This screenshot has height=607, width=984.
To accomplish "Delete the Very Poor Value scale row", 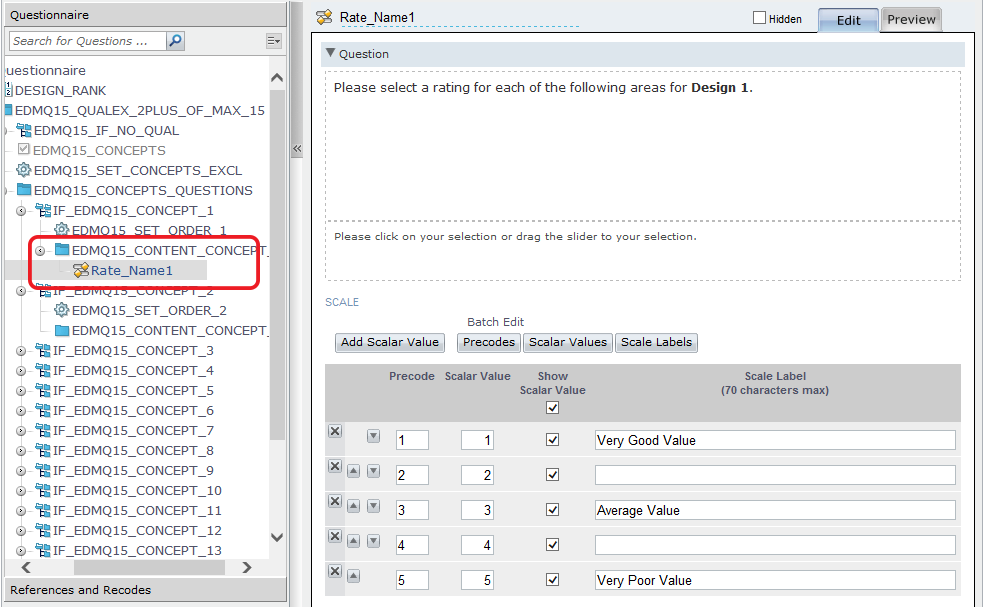I will point(335,571).
